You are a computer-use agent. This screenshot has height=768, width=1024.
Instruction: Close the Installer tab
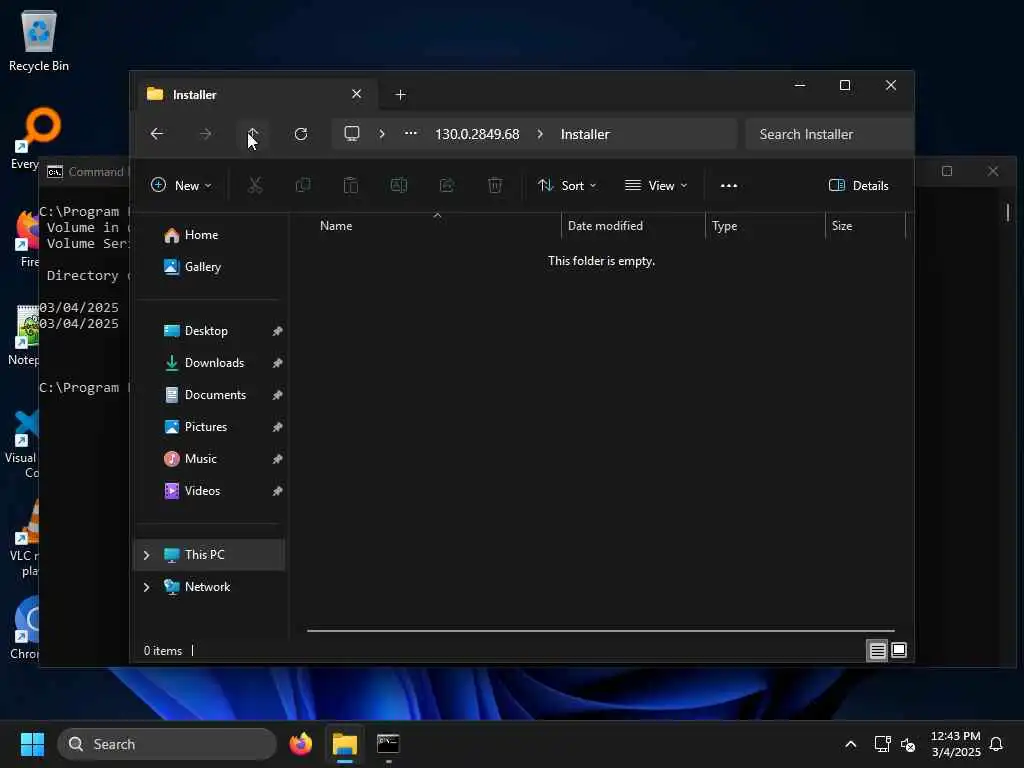tap(357, 94)
